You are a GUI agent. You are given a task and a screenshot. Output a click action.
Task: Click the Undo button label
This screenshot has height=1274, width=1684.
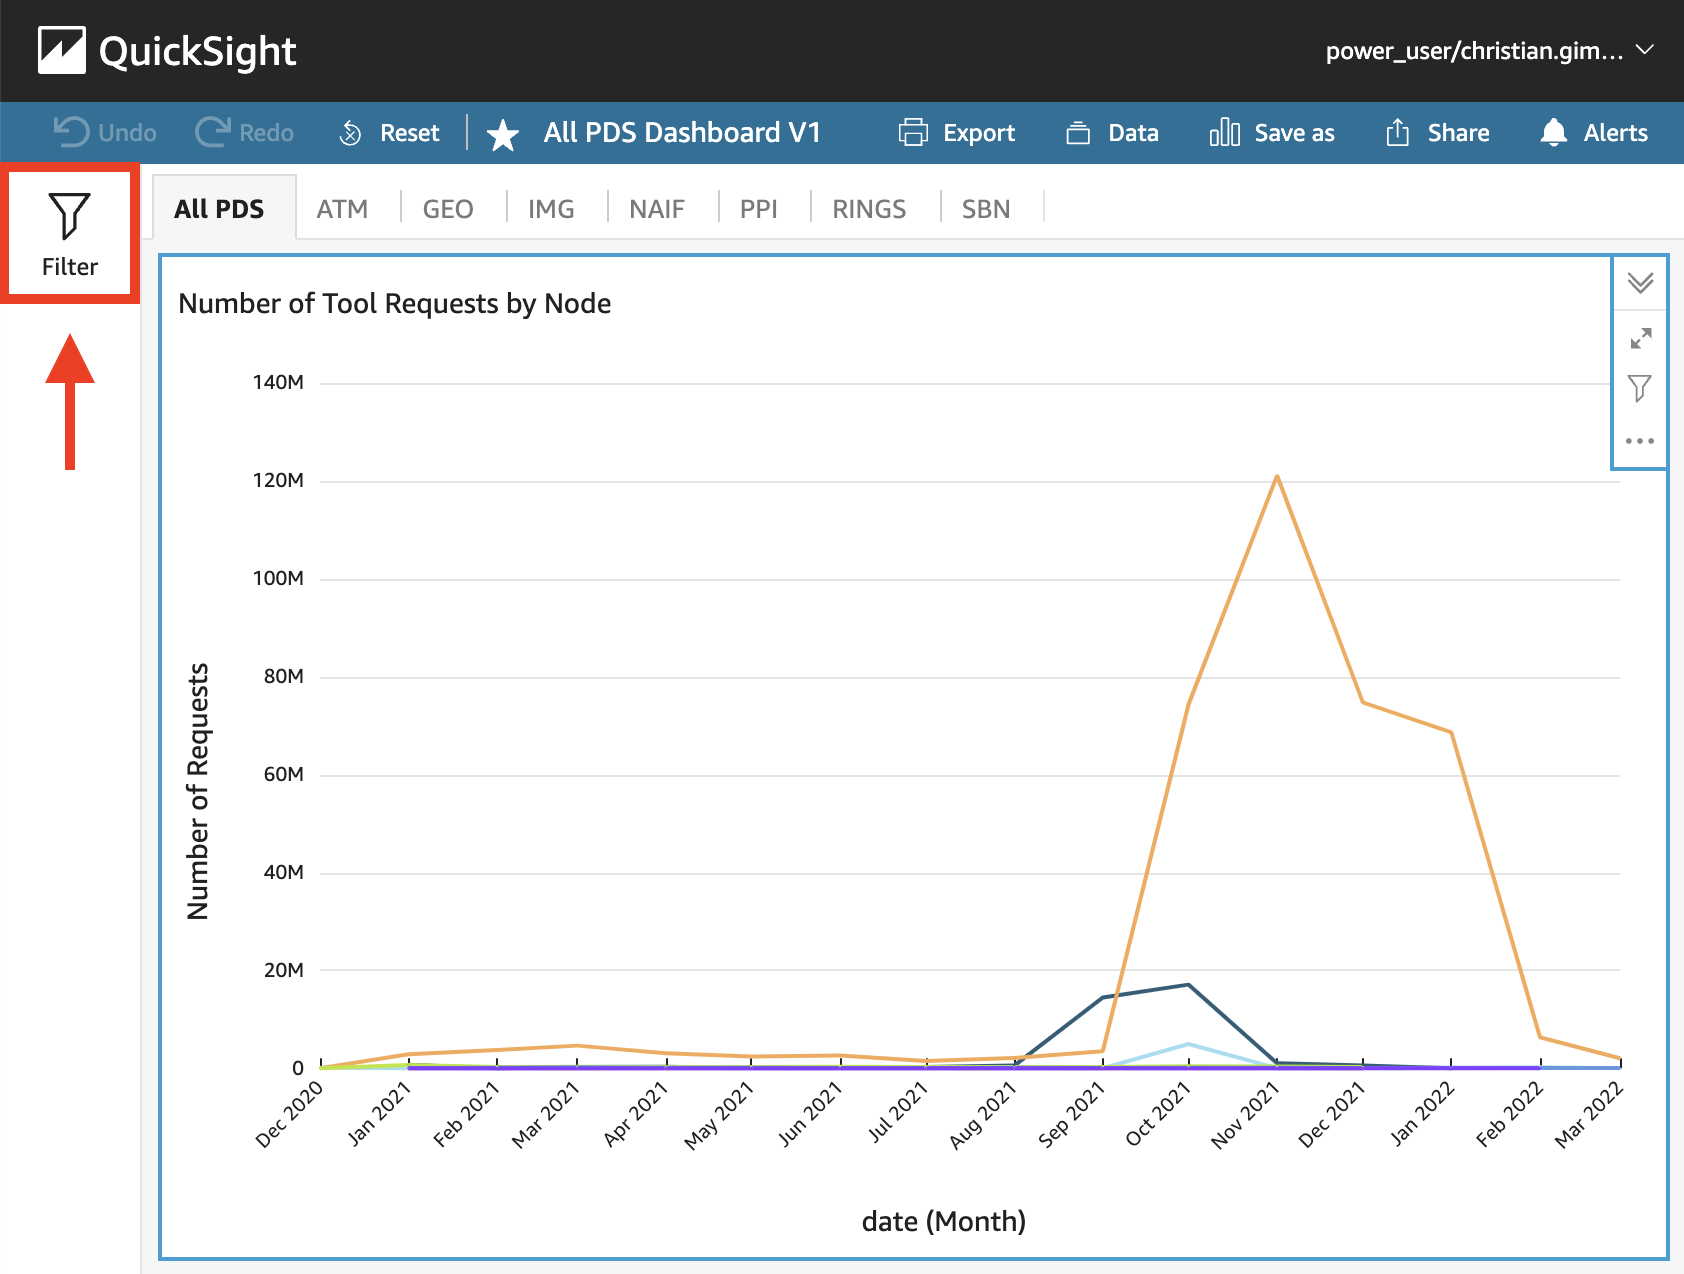[127, 133]
